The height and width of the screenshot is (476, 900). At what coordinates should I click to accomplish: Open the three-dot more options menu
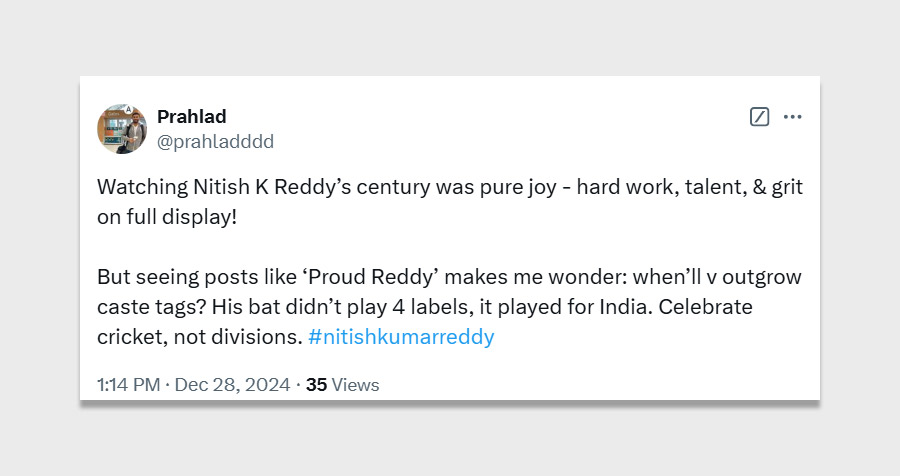pyautogui.click(x=793, y=117)
